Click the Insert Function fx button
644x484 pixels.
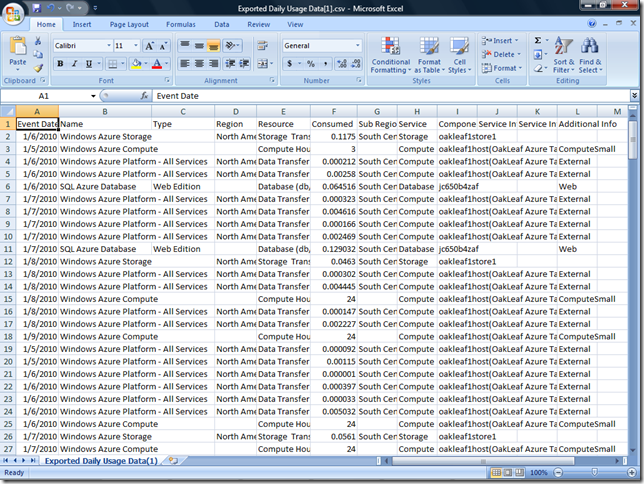pyautogui.click(x=144, y=96)
